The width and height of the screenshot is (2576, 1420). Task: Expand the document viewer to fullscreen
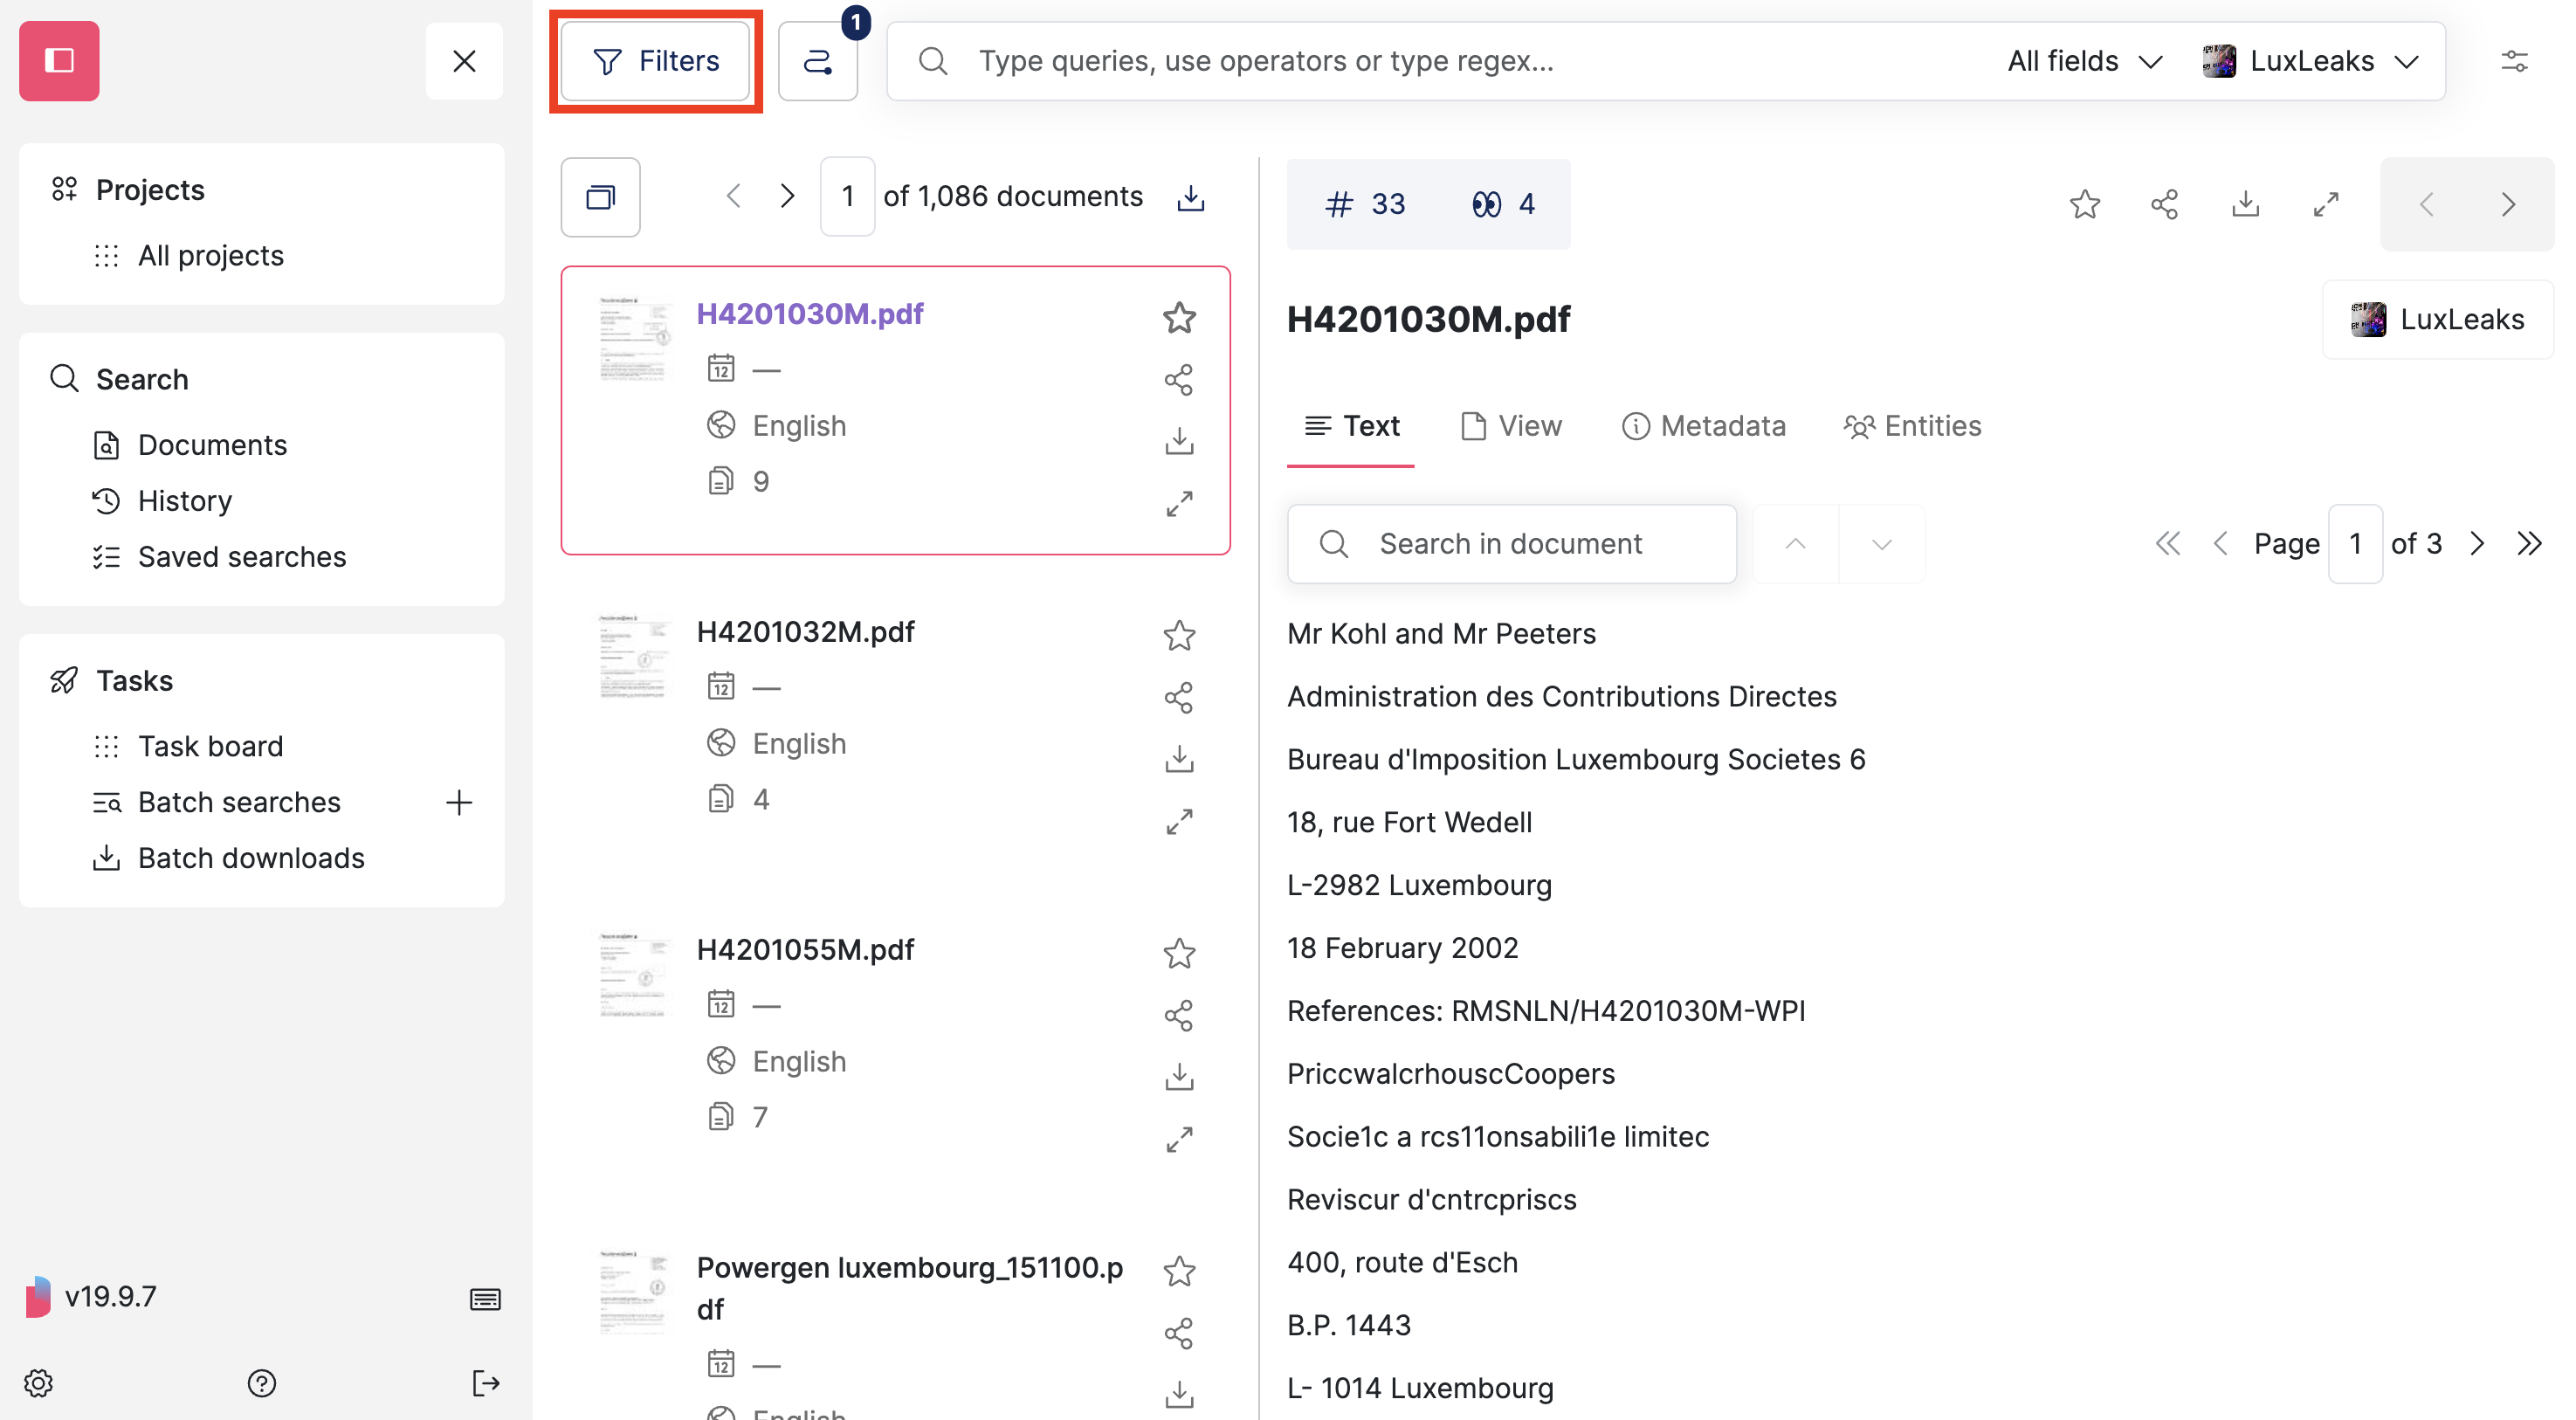coord(2326,204)
